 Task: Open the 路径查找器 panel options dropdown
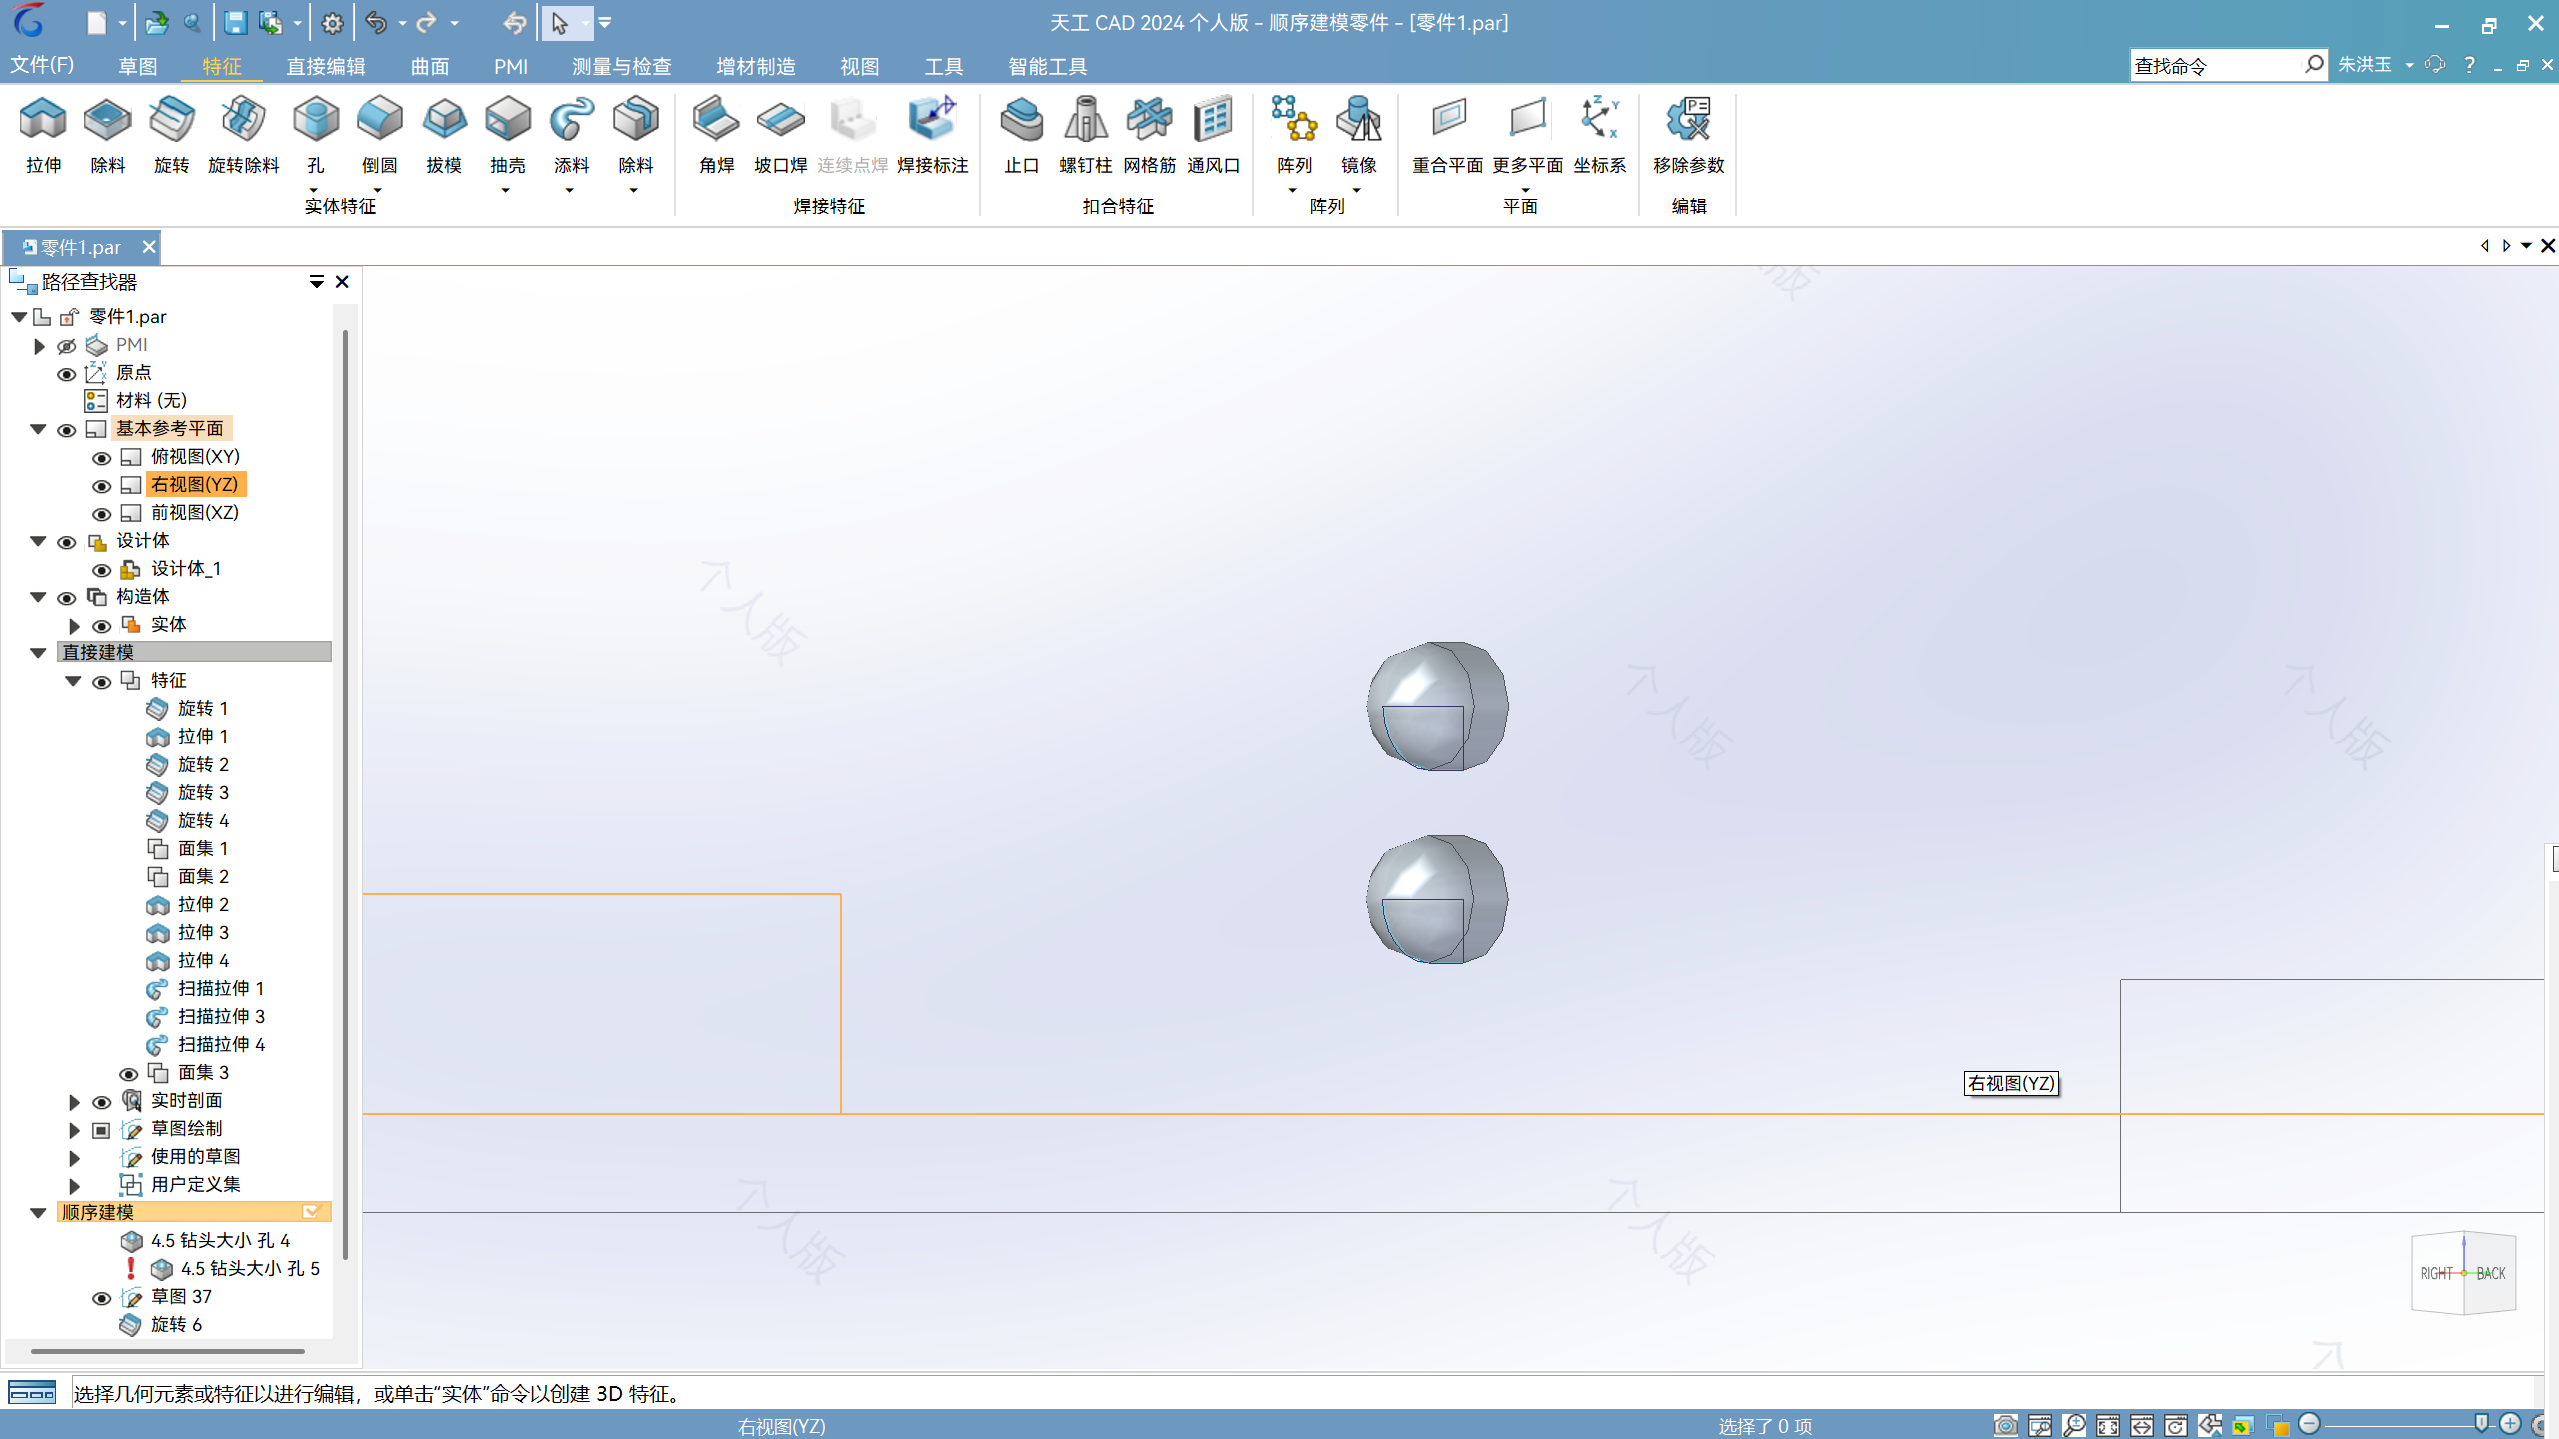(316, 282)
